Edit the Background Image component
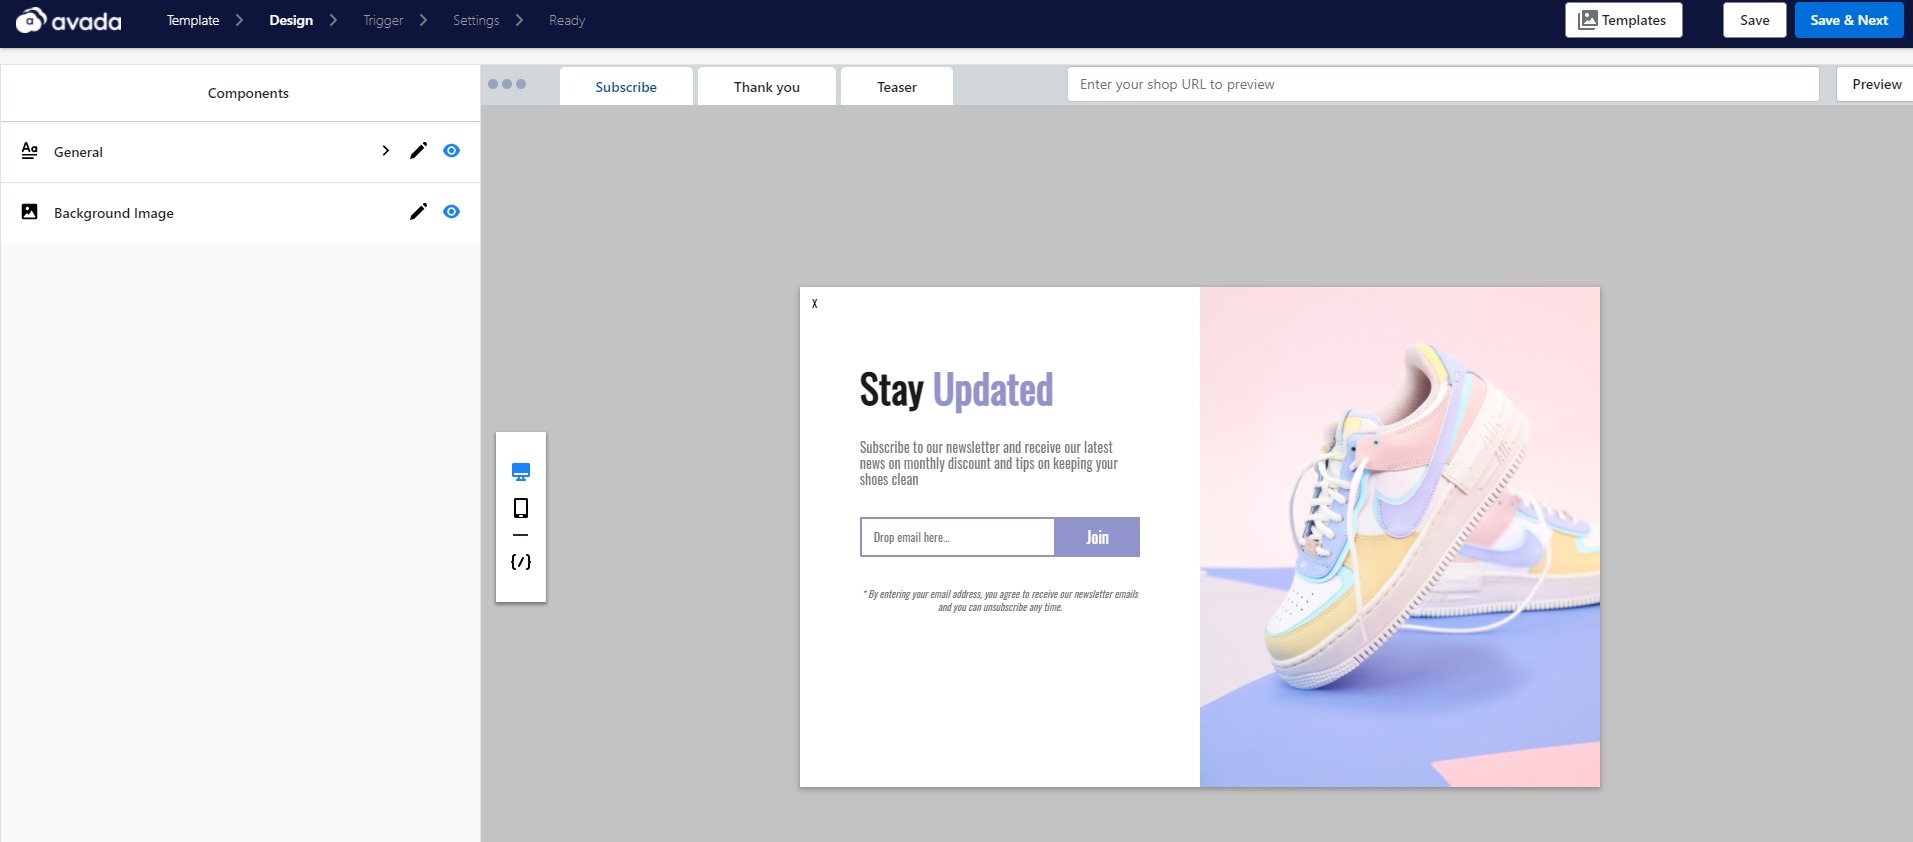The width and height of the screenshot is (1913, 842). point(418,212)
